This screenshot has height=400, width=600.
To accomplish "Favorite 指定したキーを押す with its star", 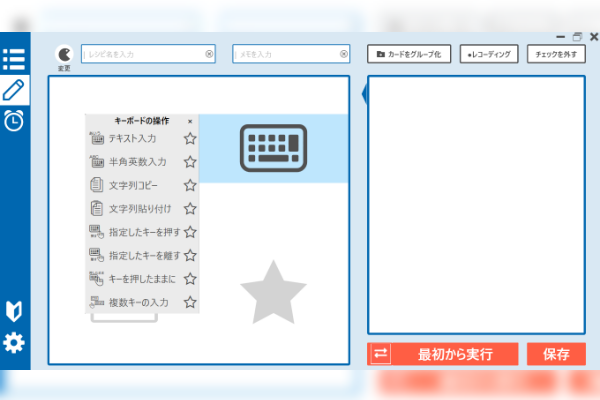I will tap(190, 232).
